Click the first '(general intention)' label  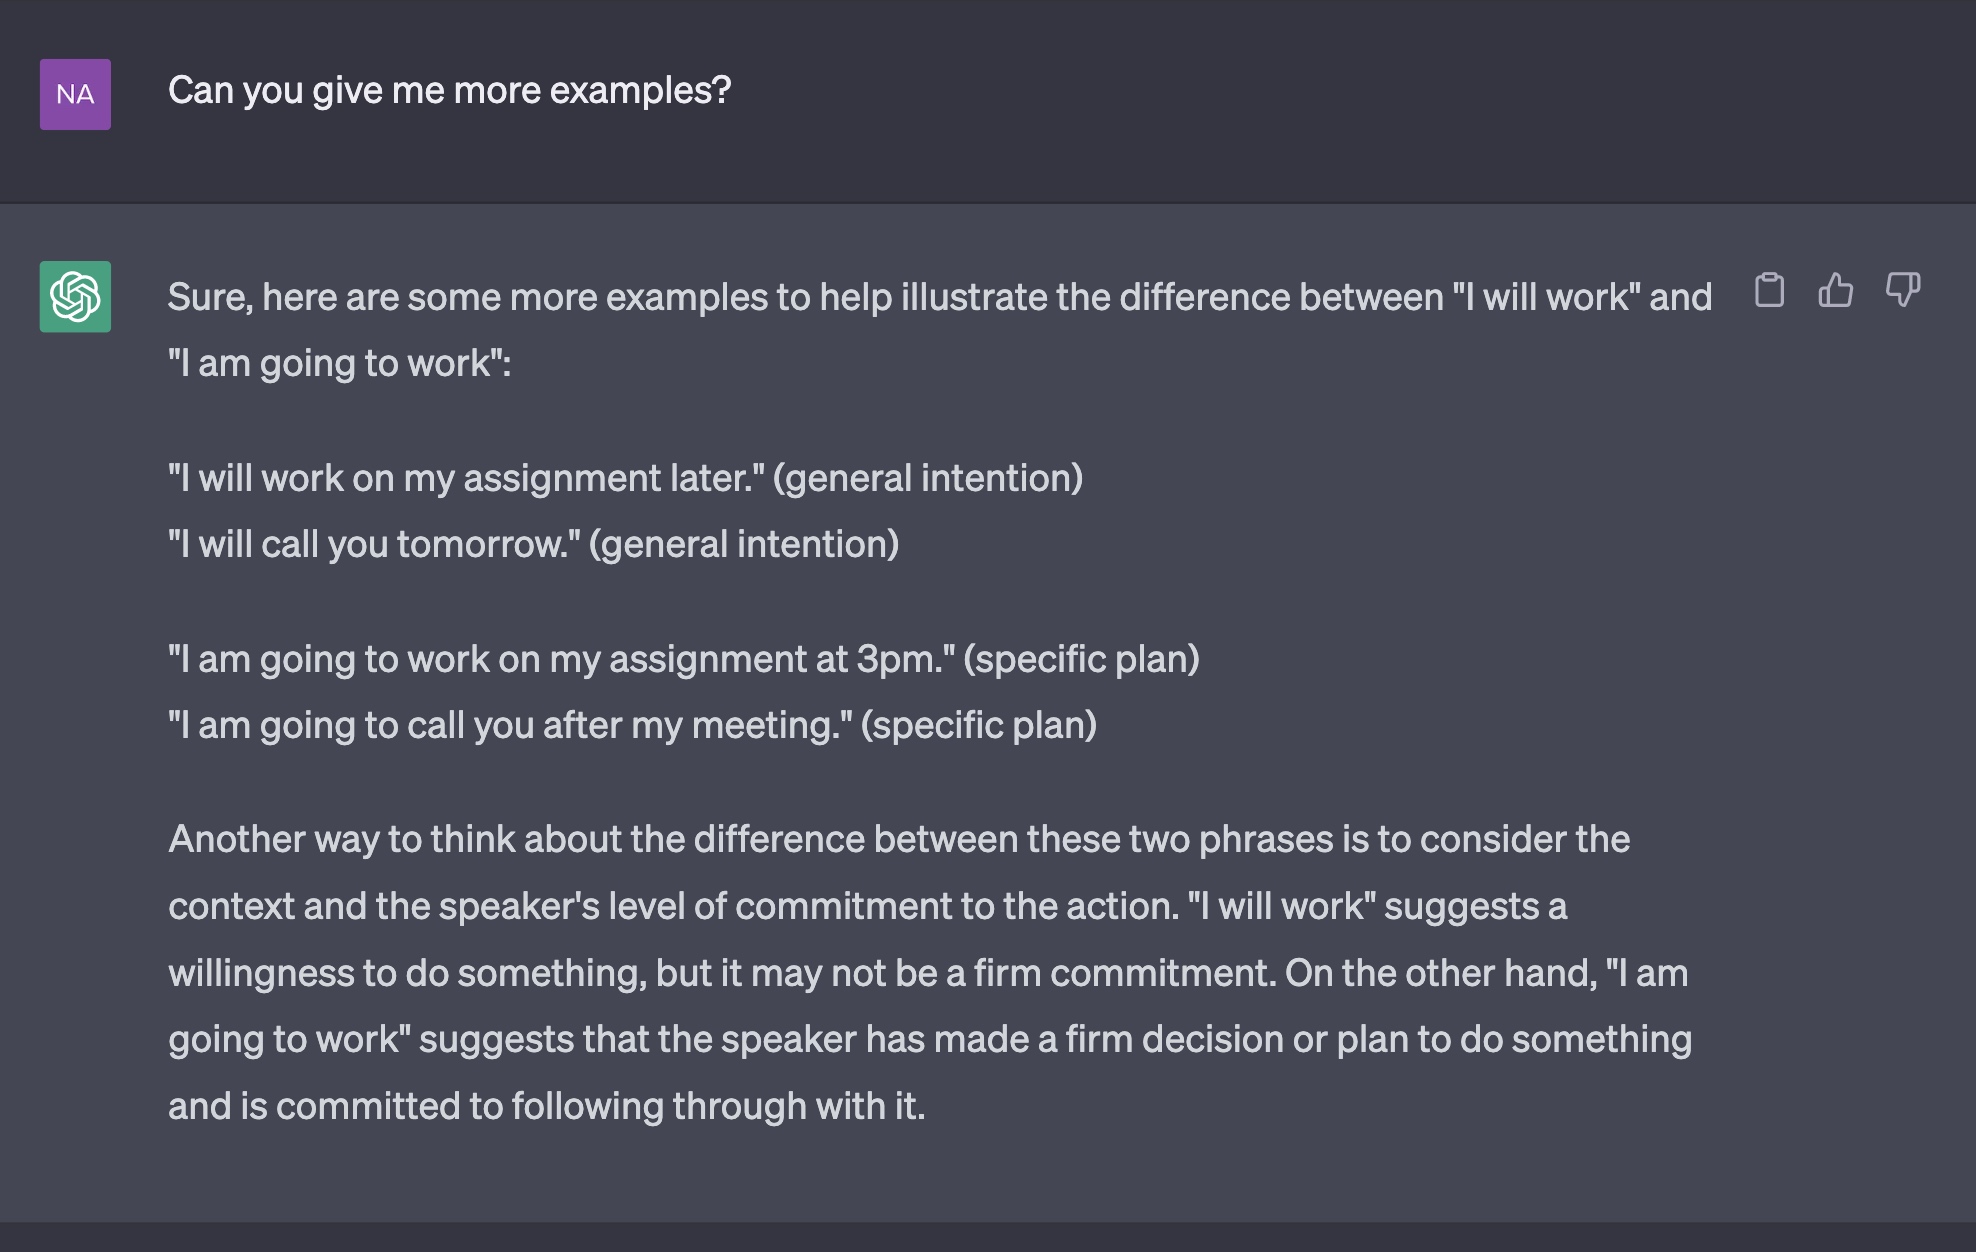click(928, 478)
